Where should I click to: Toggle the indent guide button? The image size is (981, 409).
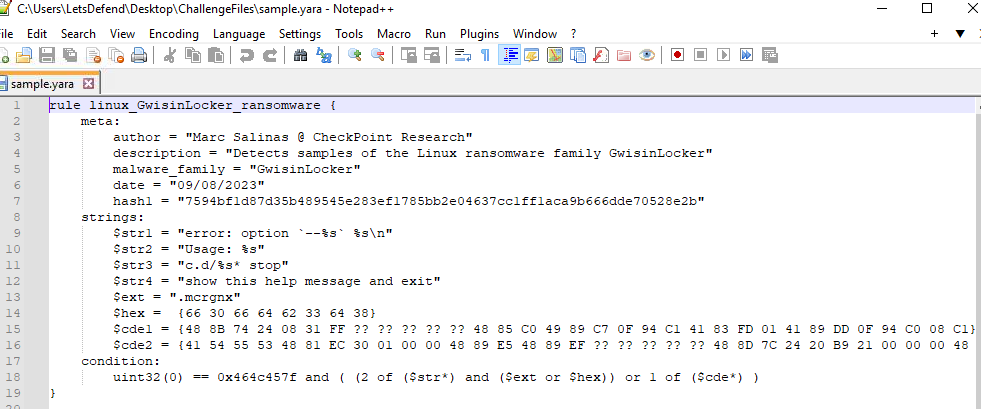508,56
